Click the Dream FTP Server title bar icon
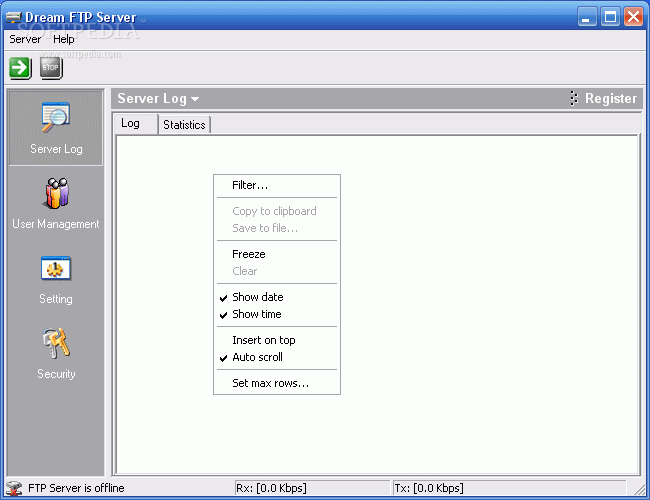The image size is (650, 500). pyautogui.click(x=13, y=17)
